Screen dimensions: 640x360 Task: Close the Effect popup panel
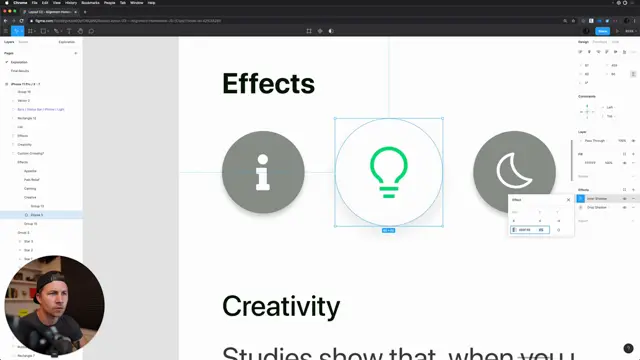tap(568, 200)
